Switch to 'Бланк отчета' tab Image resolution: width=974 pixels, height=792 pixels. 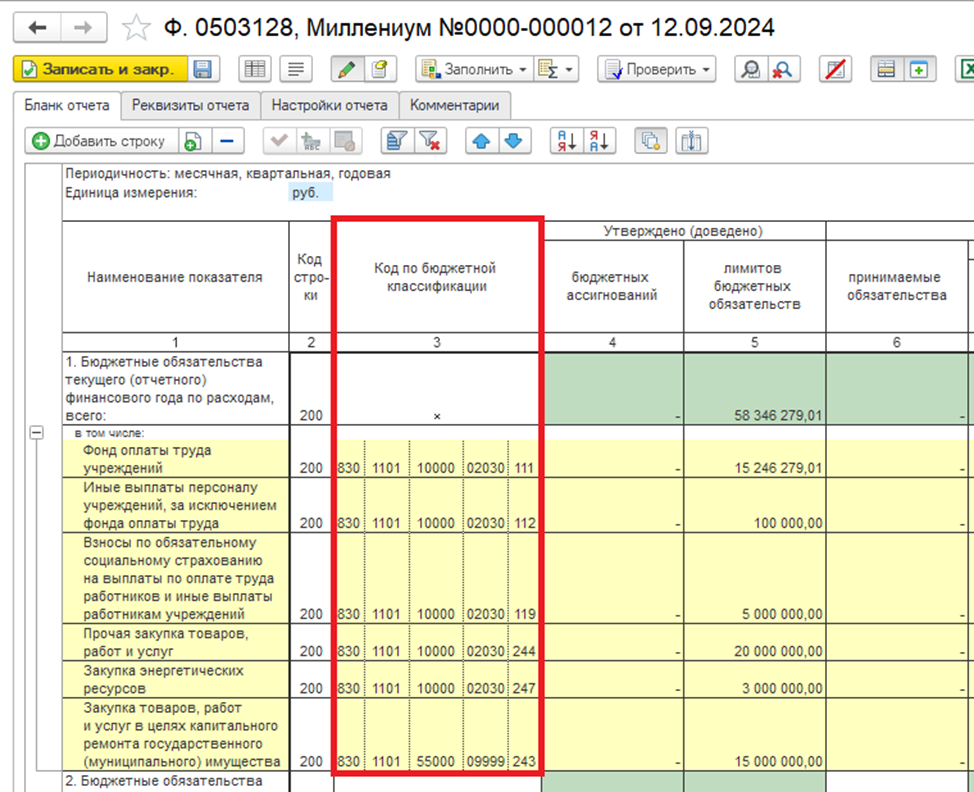[67, 106]
